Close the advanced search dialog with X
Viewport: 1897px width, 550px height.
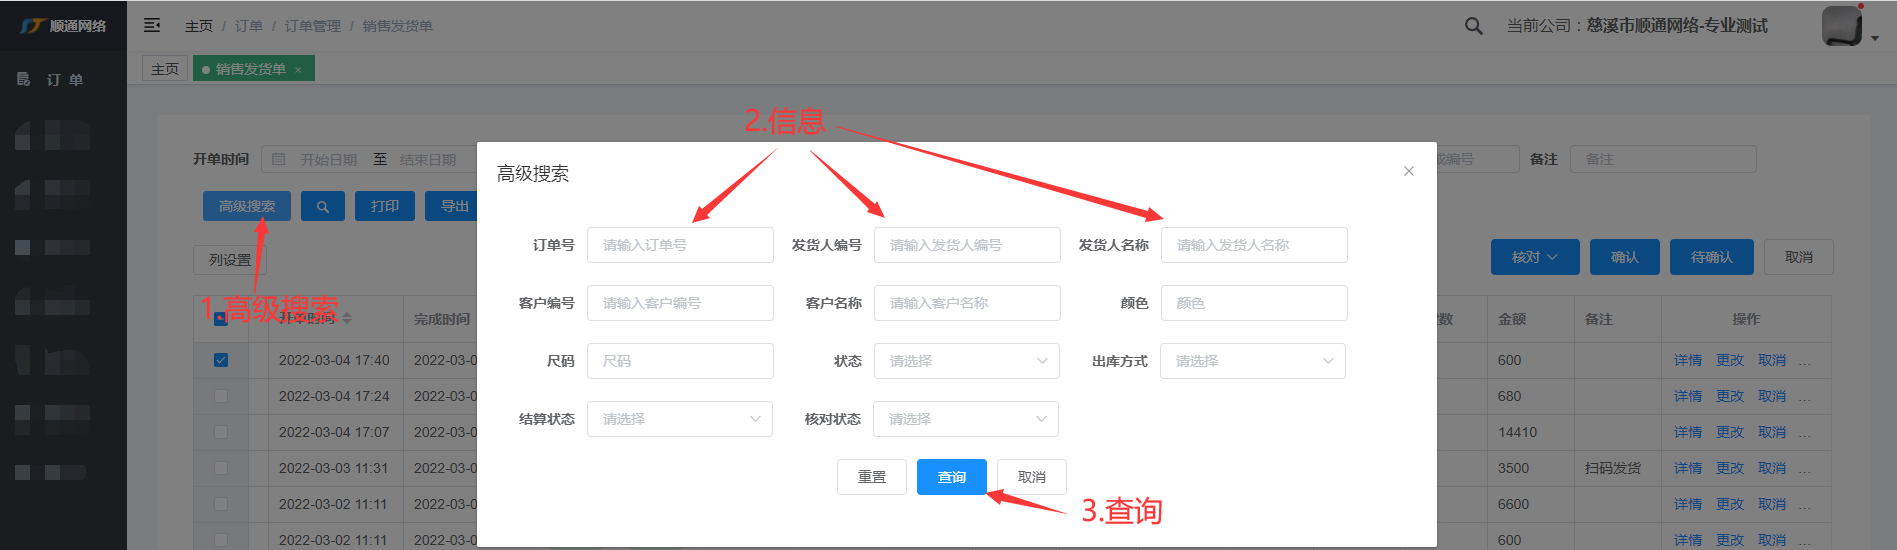[x=1408, y=171]
